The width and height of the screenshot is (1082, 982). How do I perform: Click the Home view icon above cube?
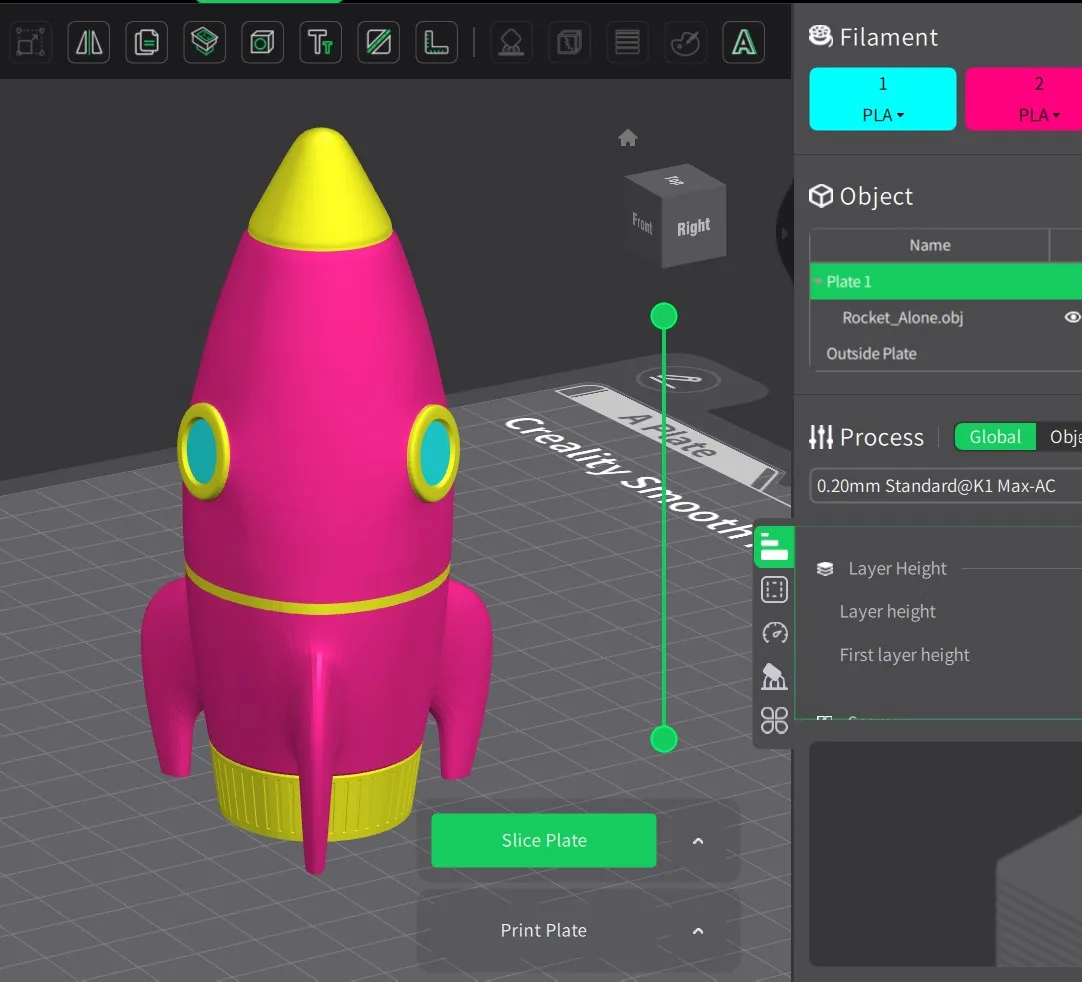tap(627, 138)
